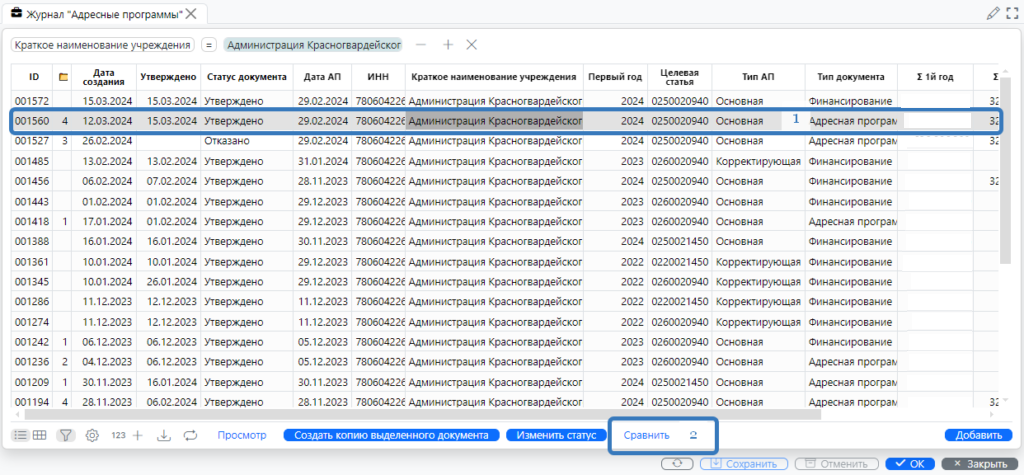Click filter value 'Администрация Красногвардейског'
Screen dimensions: 1024x475
tap(313, 45)
